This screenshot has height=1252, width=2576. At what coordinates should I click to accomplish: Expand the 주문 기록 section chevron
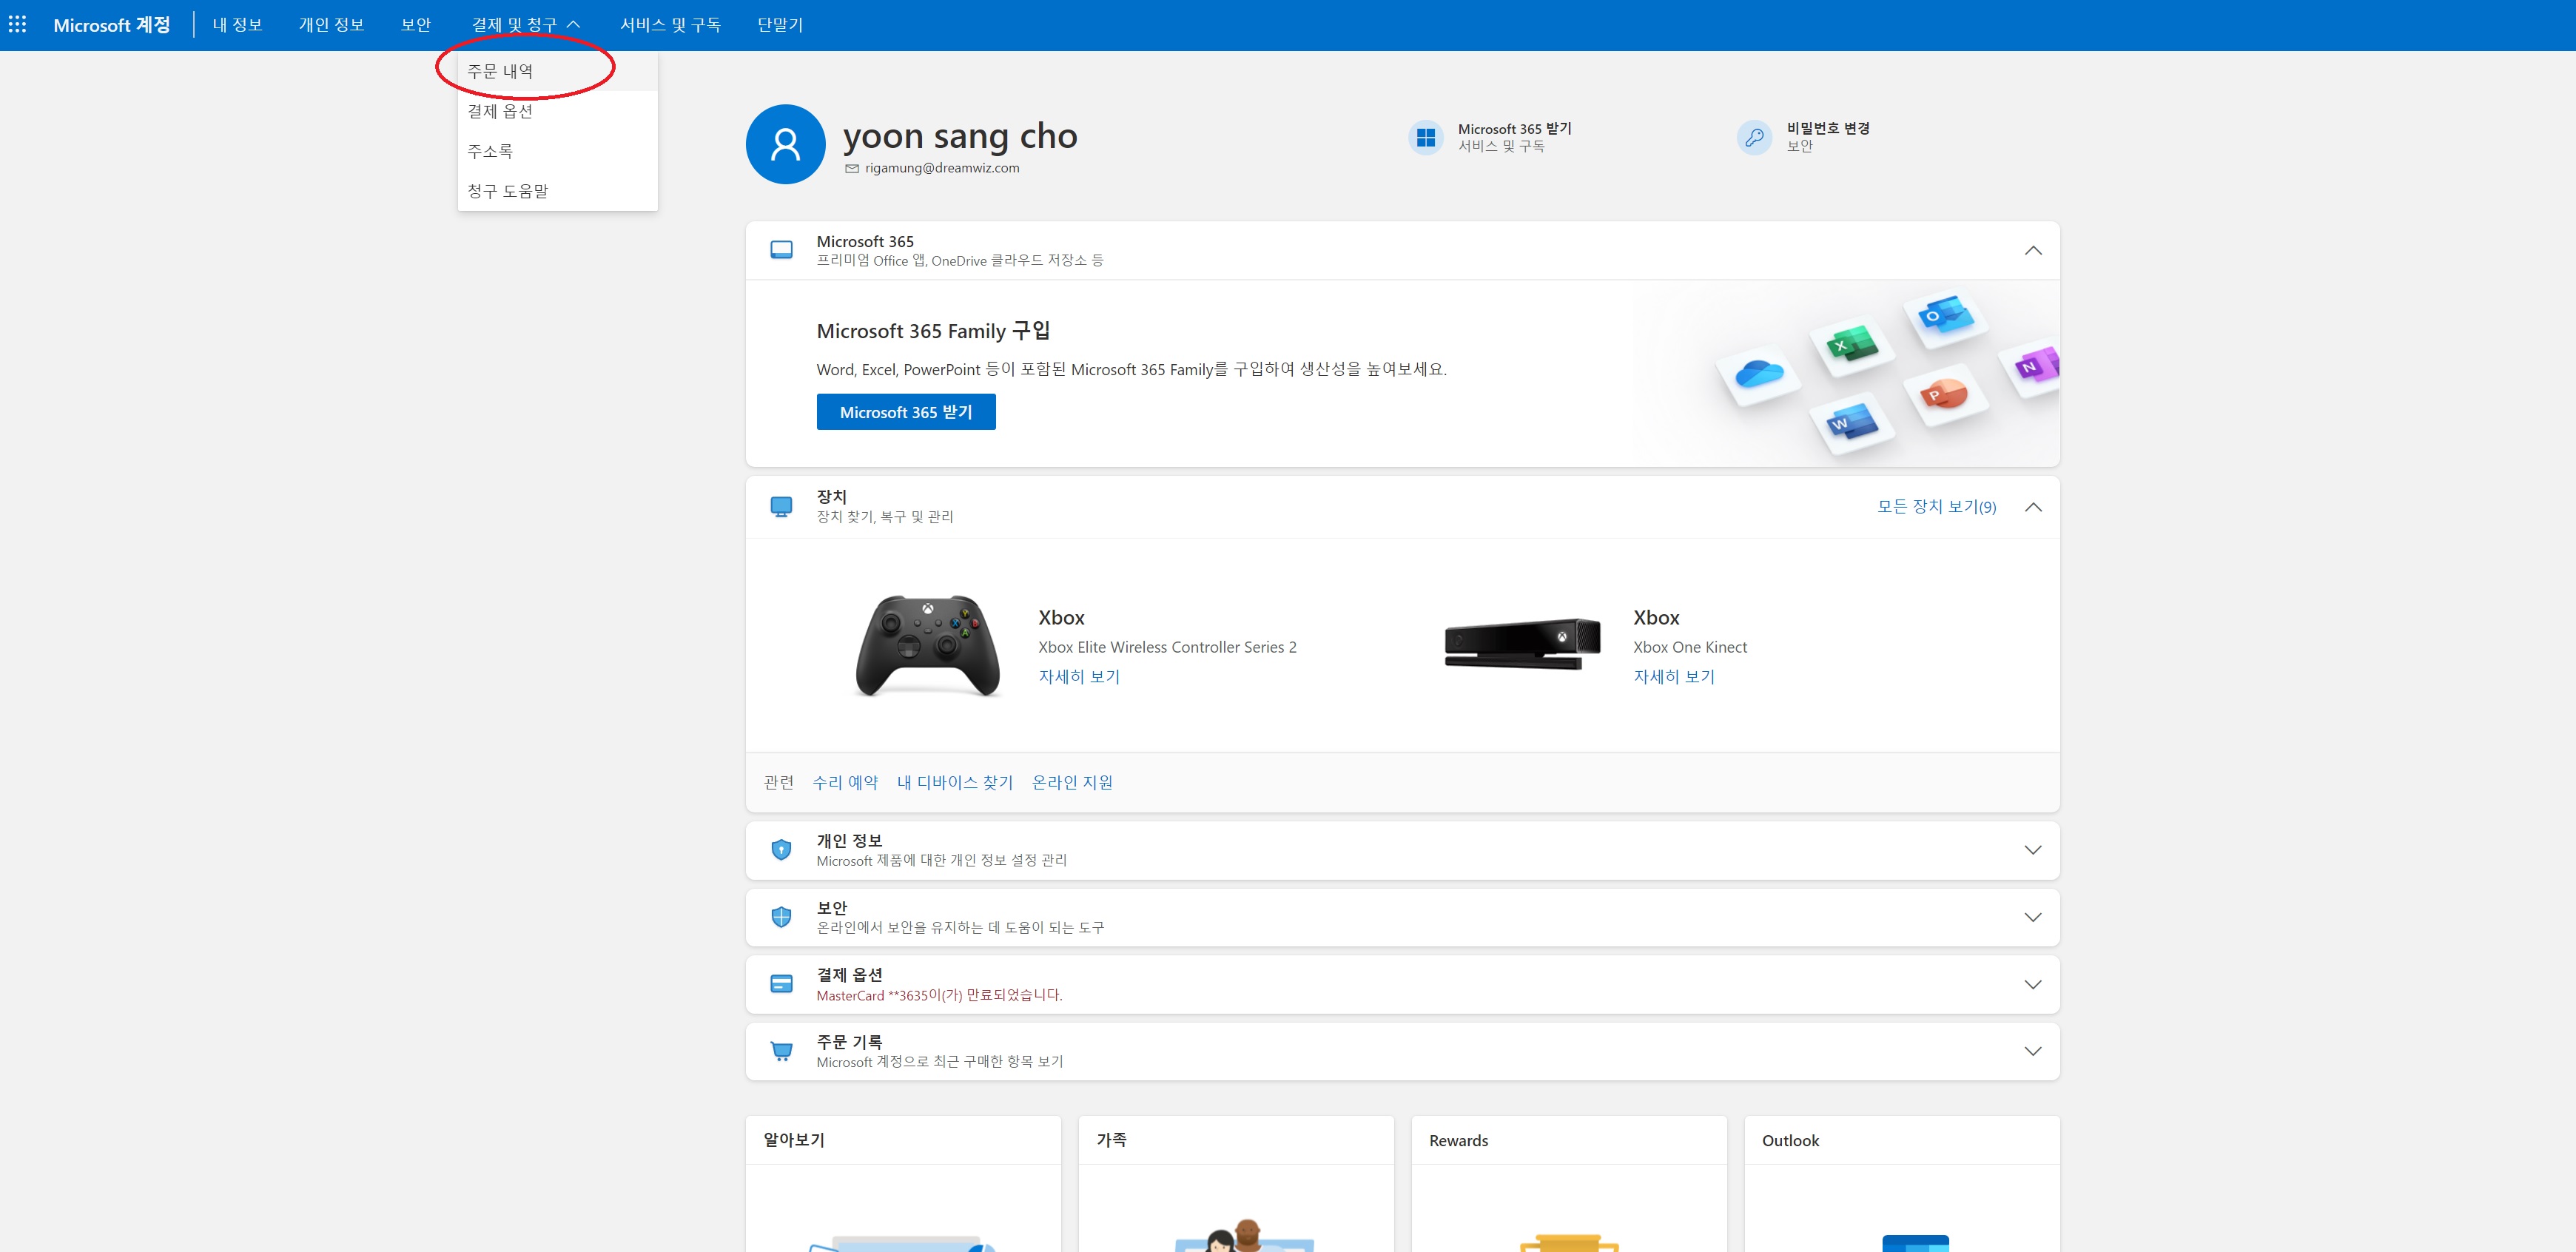[x=2032, y=1051]
